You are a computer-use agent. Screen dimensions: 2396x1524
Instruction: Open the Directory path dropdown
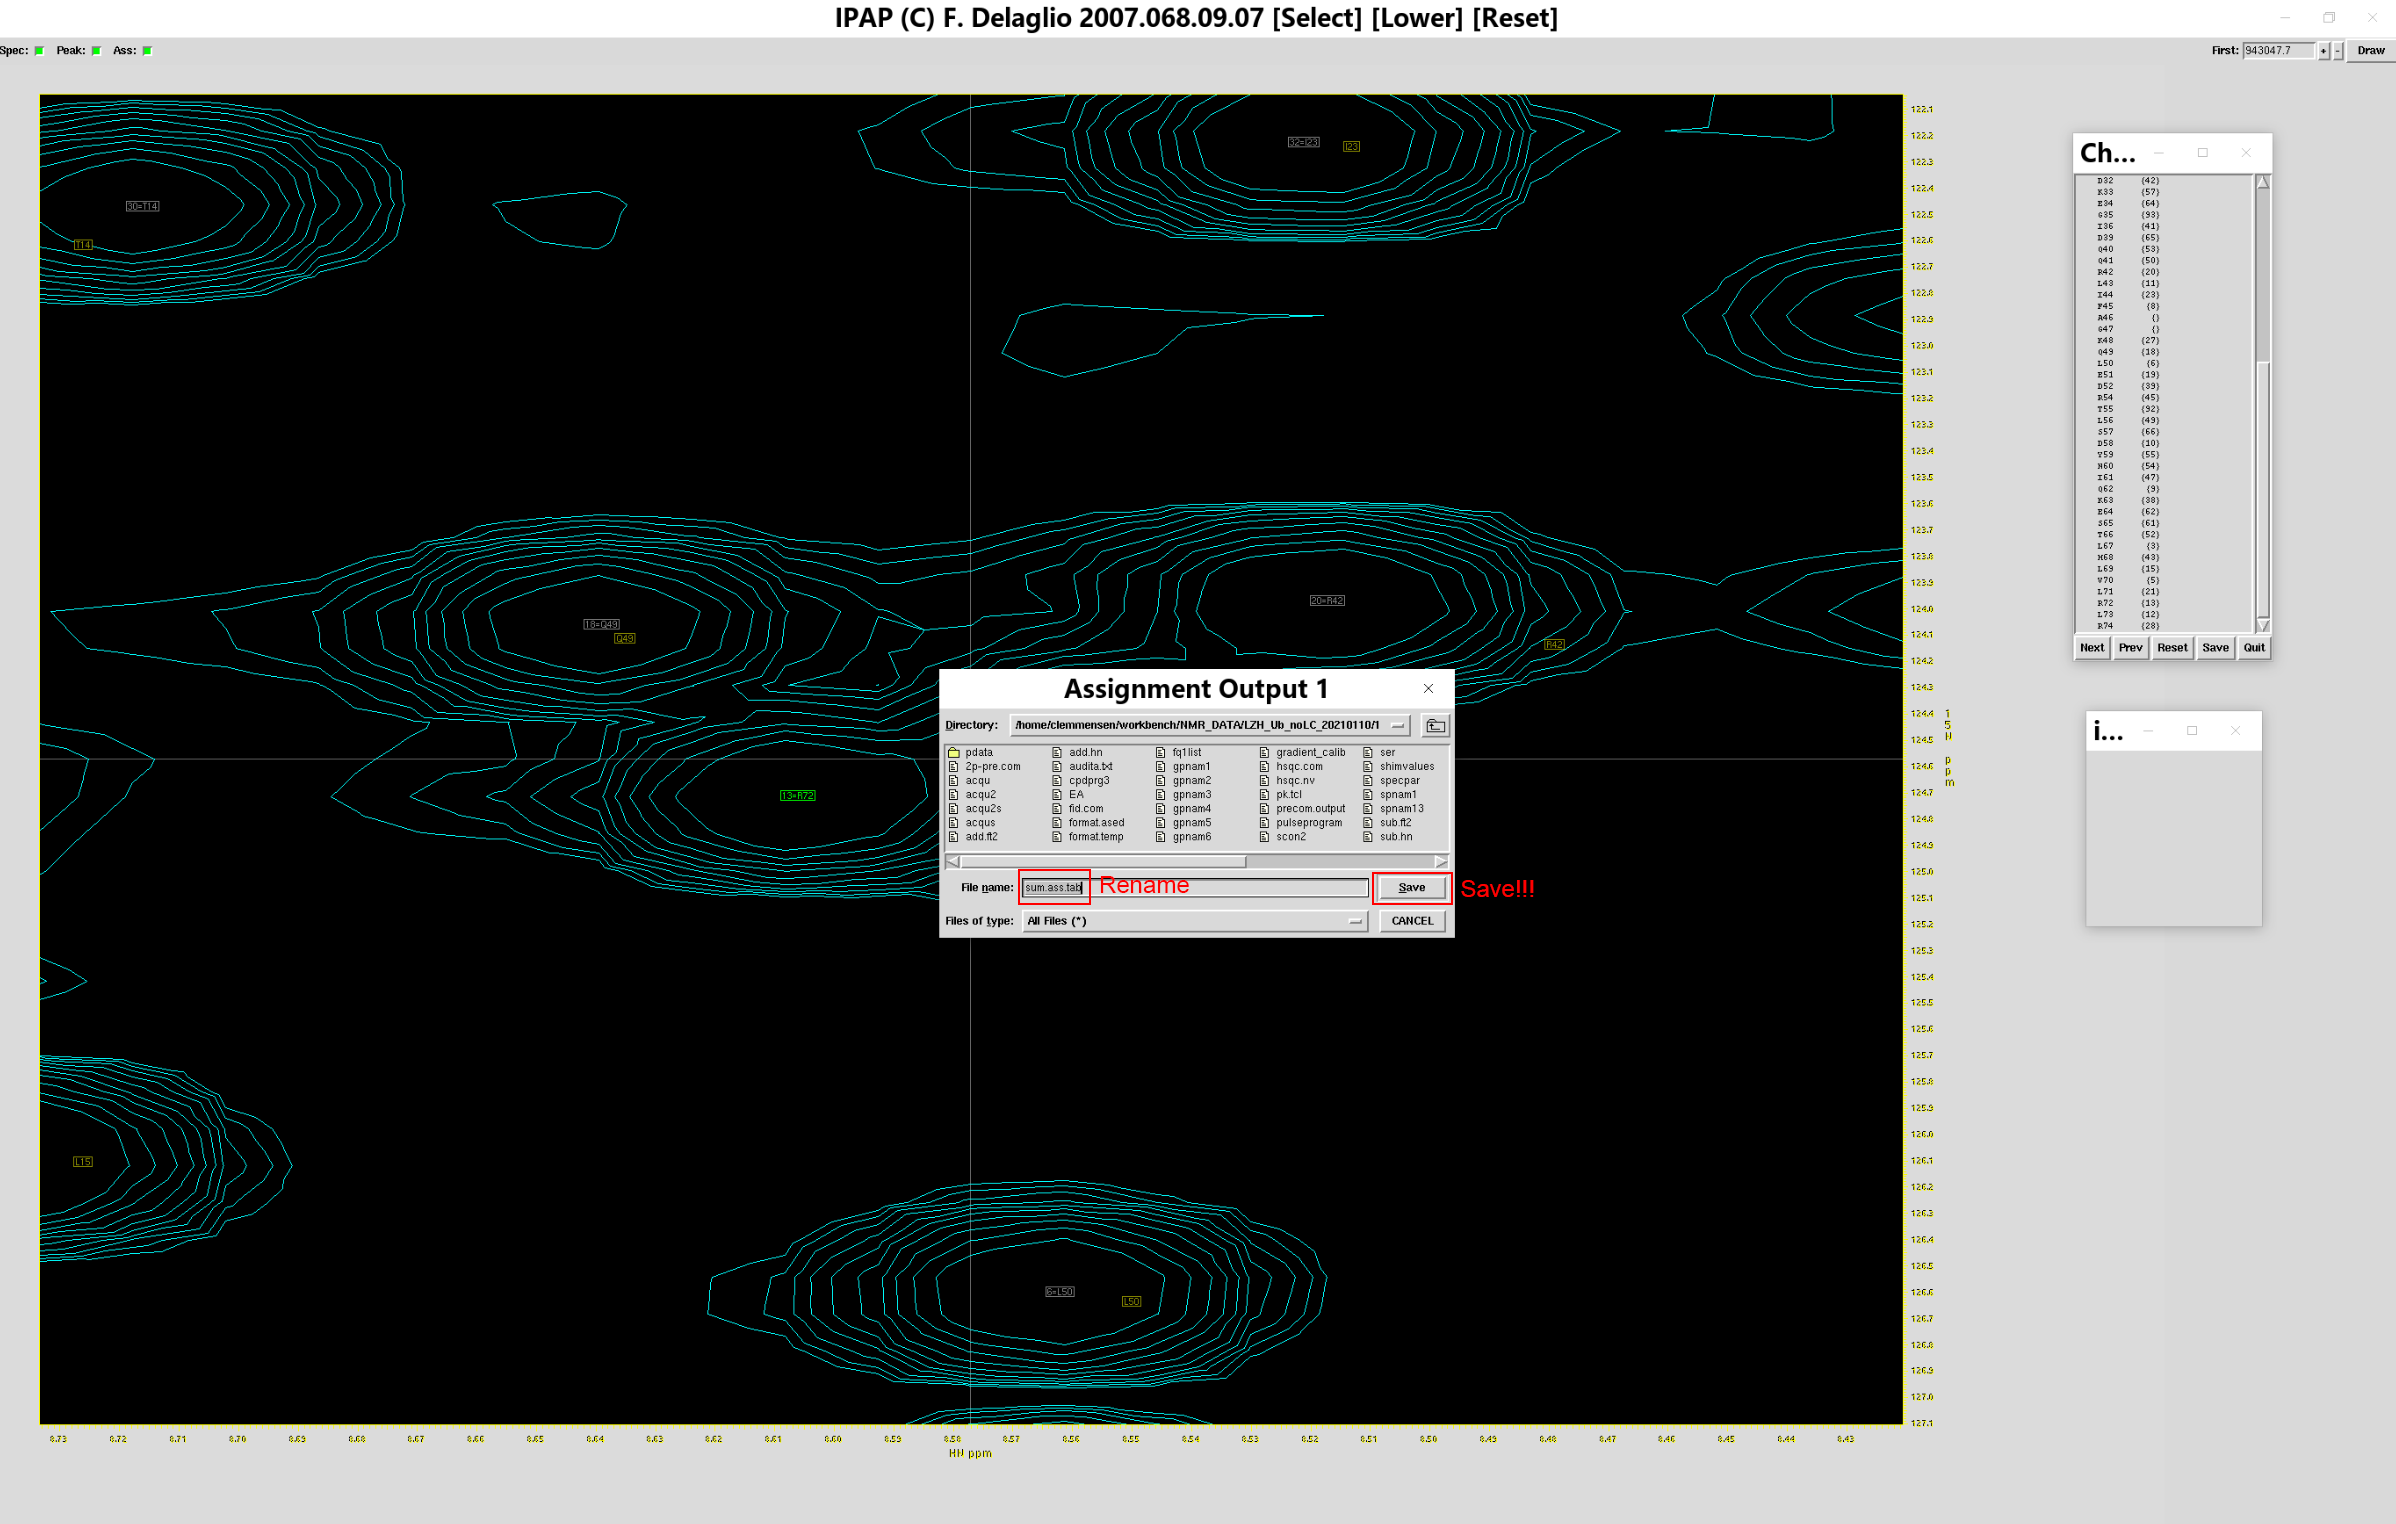pos(1398,726)
